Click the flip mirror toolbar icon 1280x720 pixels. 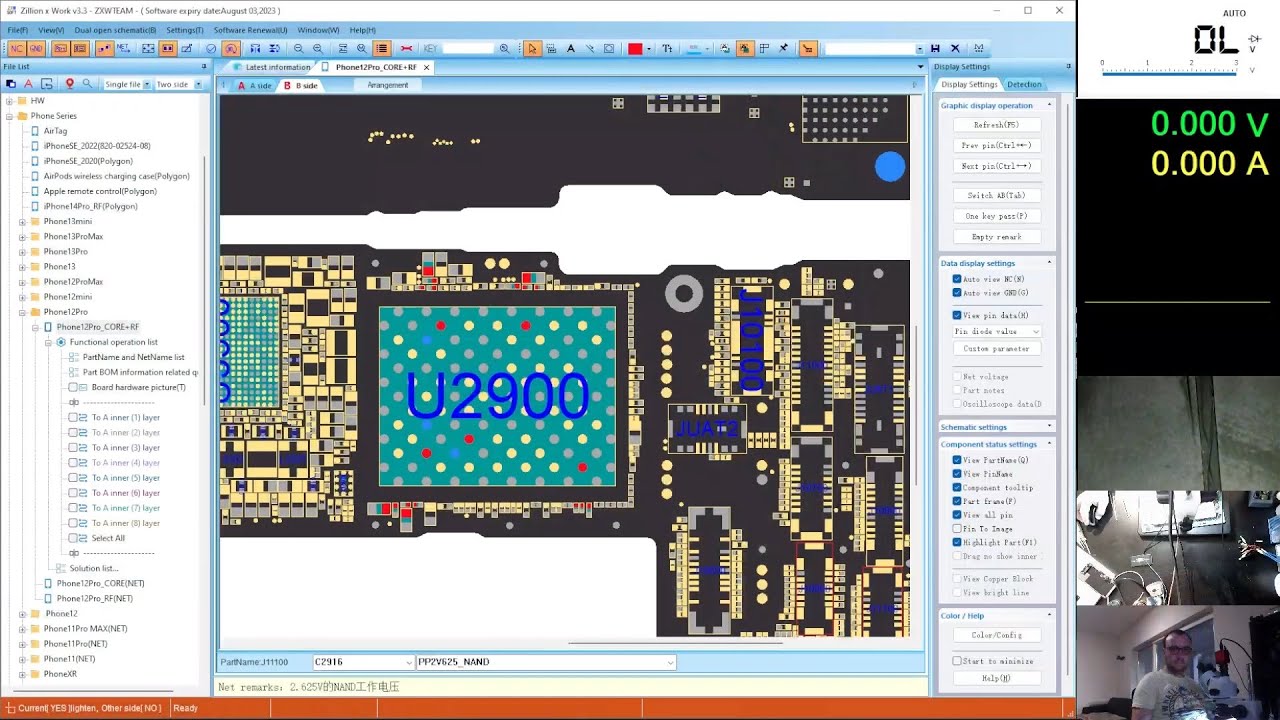click(x=255, y=48)
